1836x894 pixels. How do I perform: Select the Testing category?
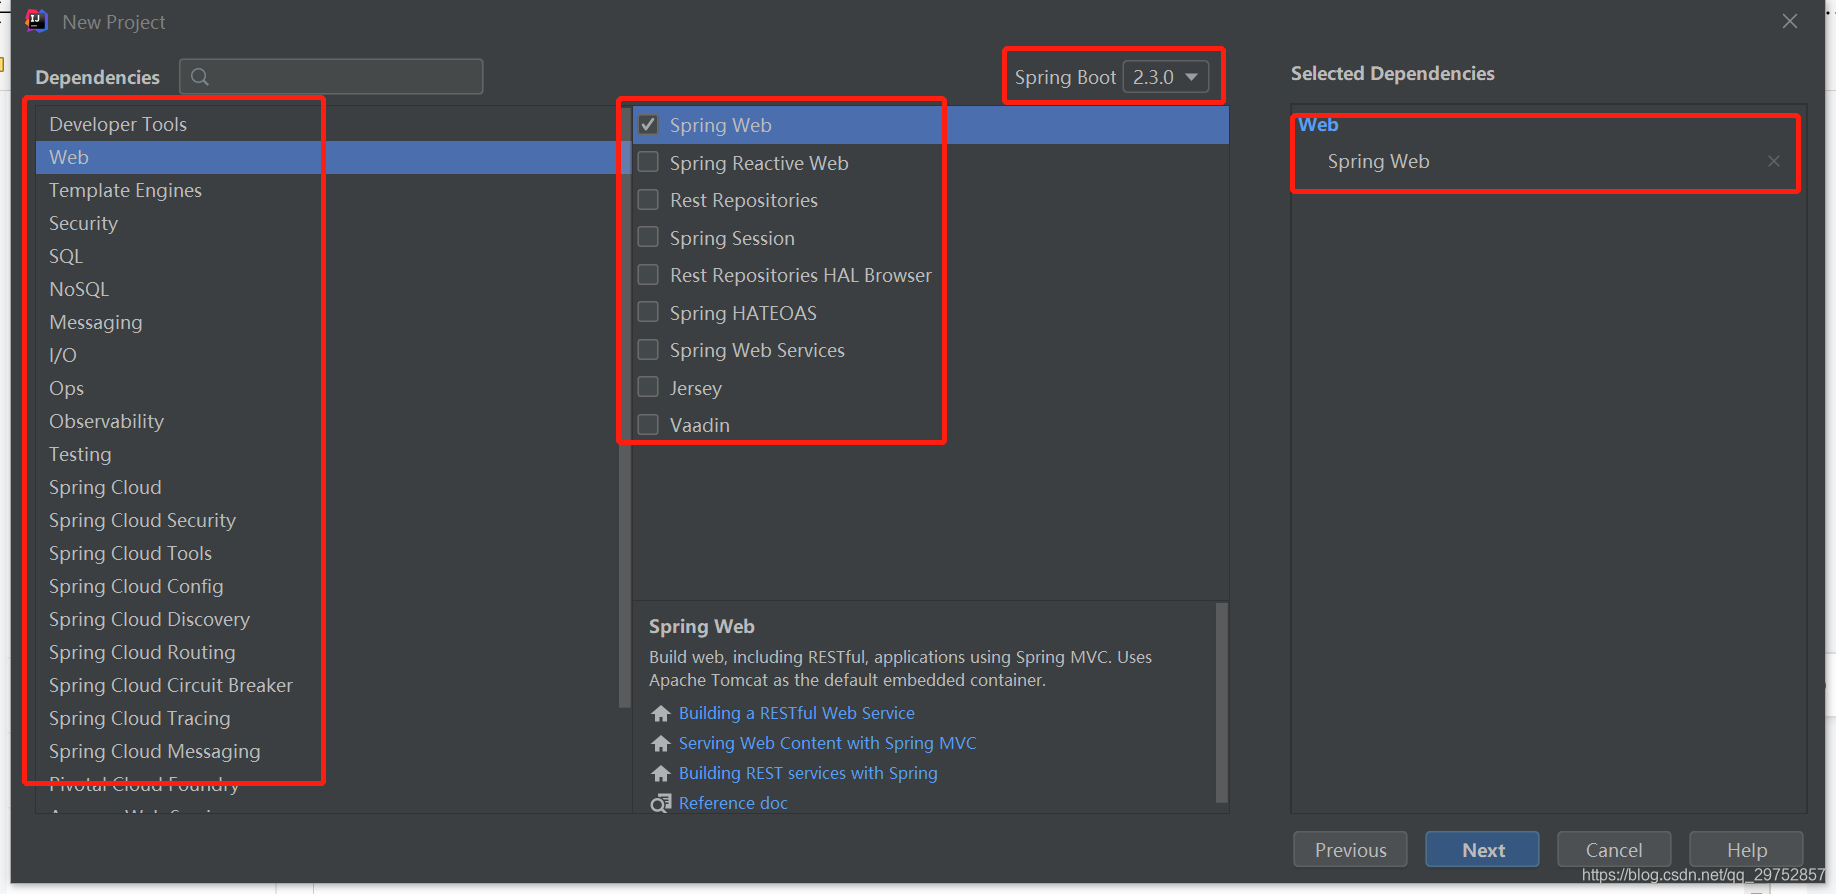[x=326, y=454]
